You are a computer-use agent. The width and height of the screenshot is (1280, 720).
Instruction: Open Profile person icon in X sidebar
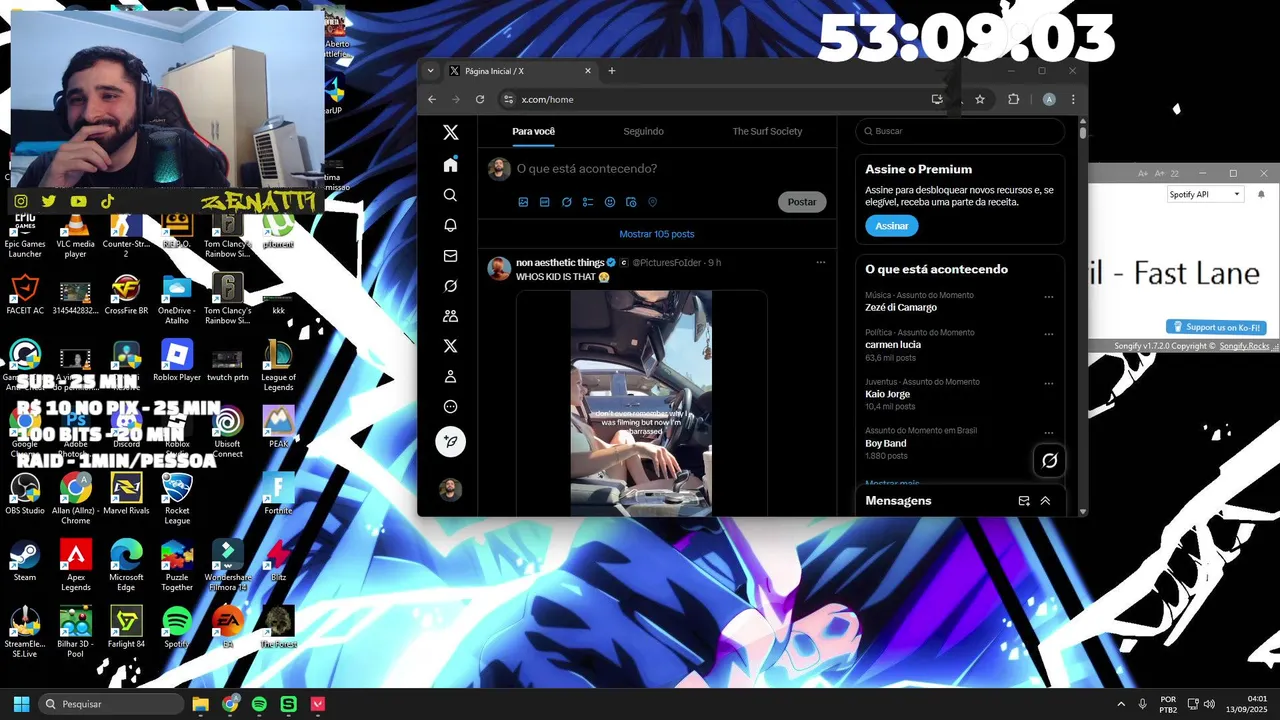pos(450,377)
